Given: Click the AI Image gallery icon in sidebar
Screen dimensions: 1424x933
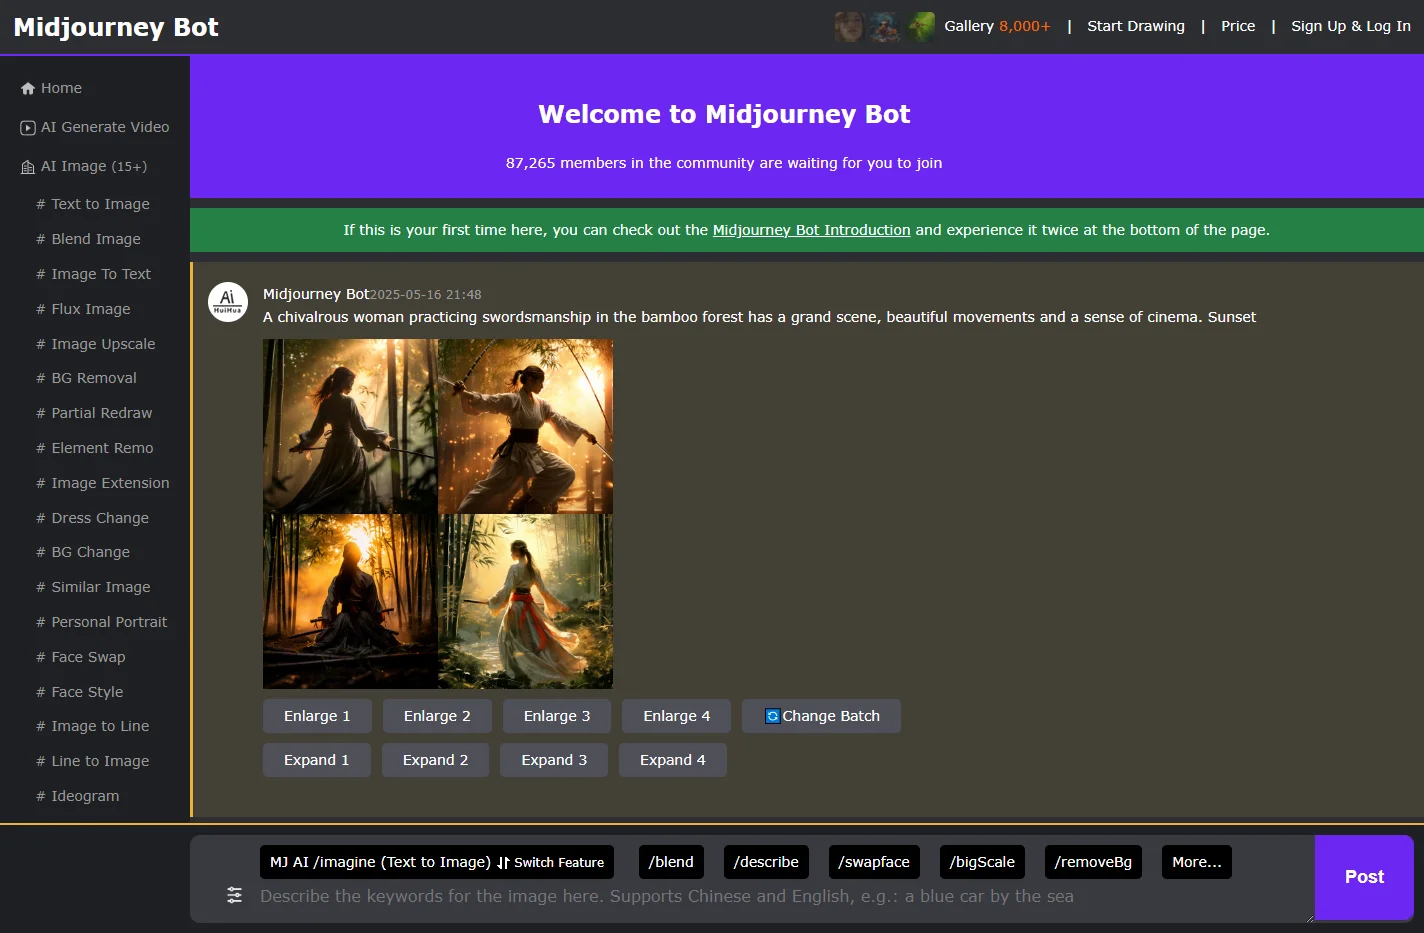Looking at the screenshot, I should tap(28, 166).
